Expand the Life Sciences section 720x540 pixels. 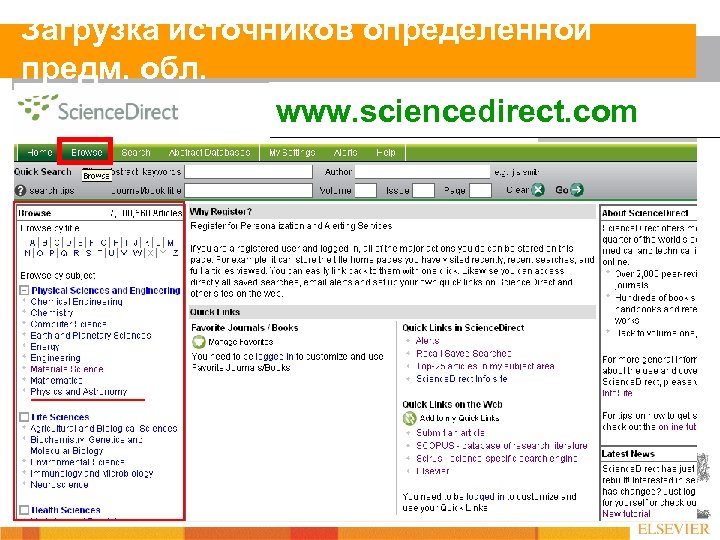pos(24,417)
